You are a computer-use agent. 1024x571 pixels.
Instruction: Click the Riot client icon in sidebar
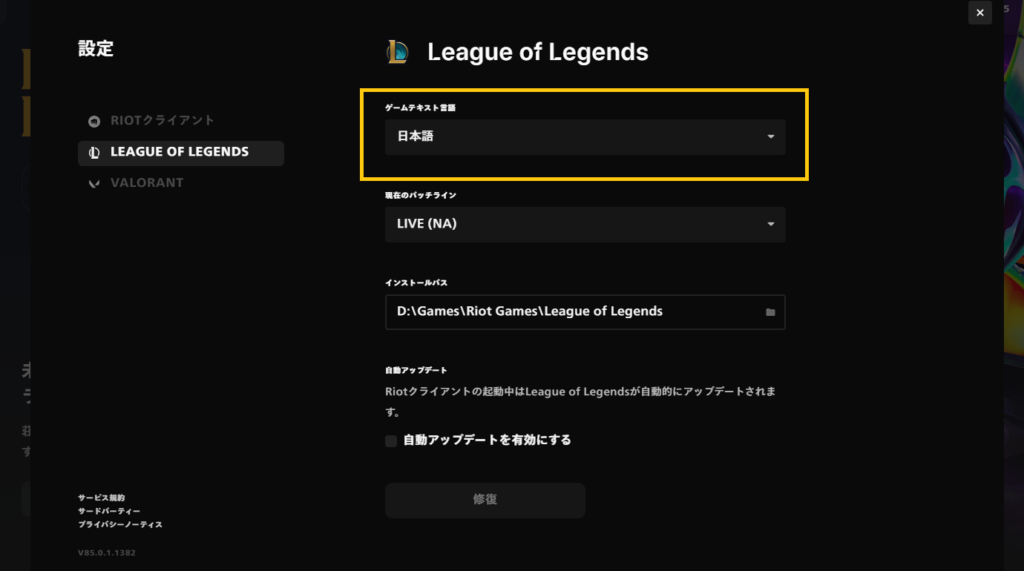coord(94,122)
